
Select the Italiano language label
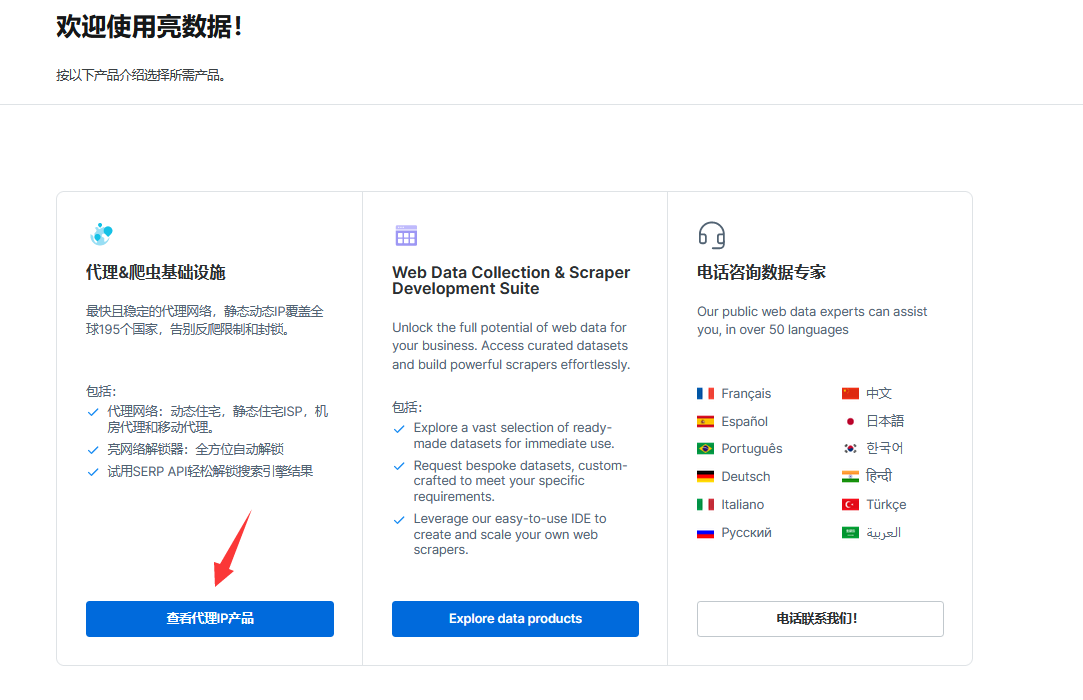[742, 504]
